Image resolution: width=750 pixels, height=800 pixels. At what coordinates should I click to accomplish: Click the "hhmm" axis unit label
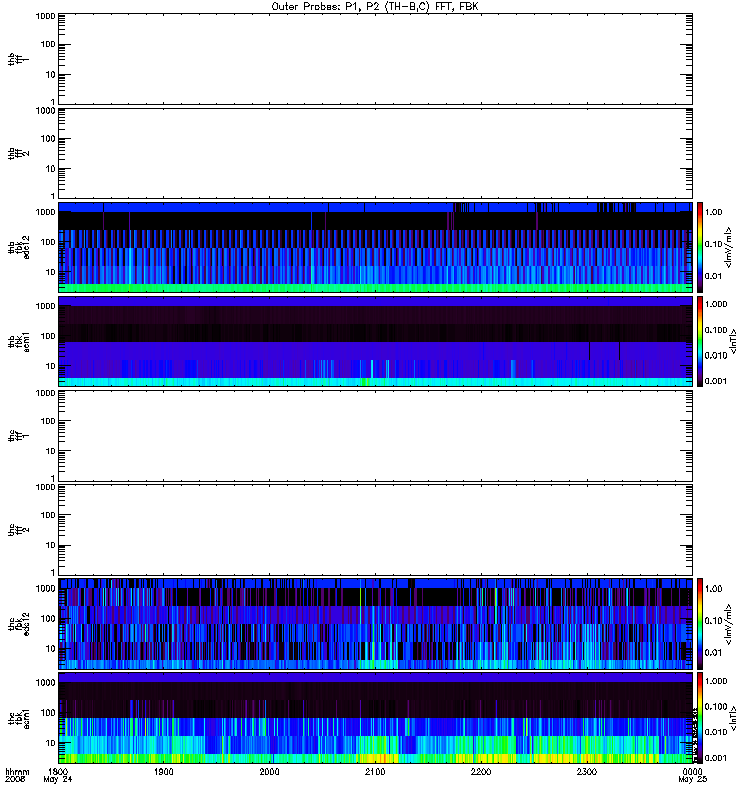(17, 771)
